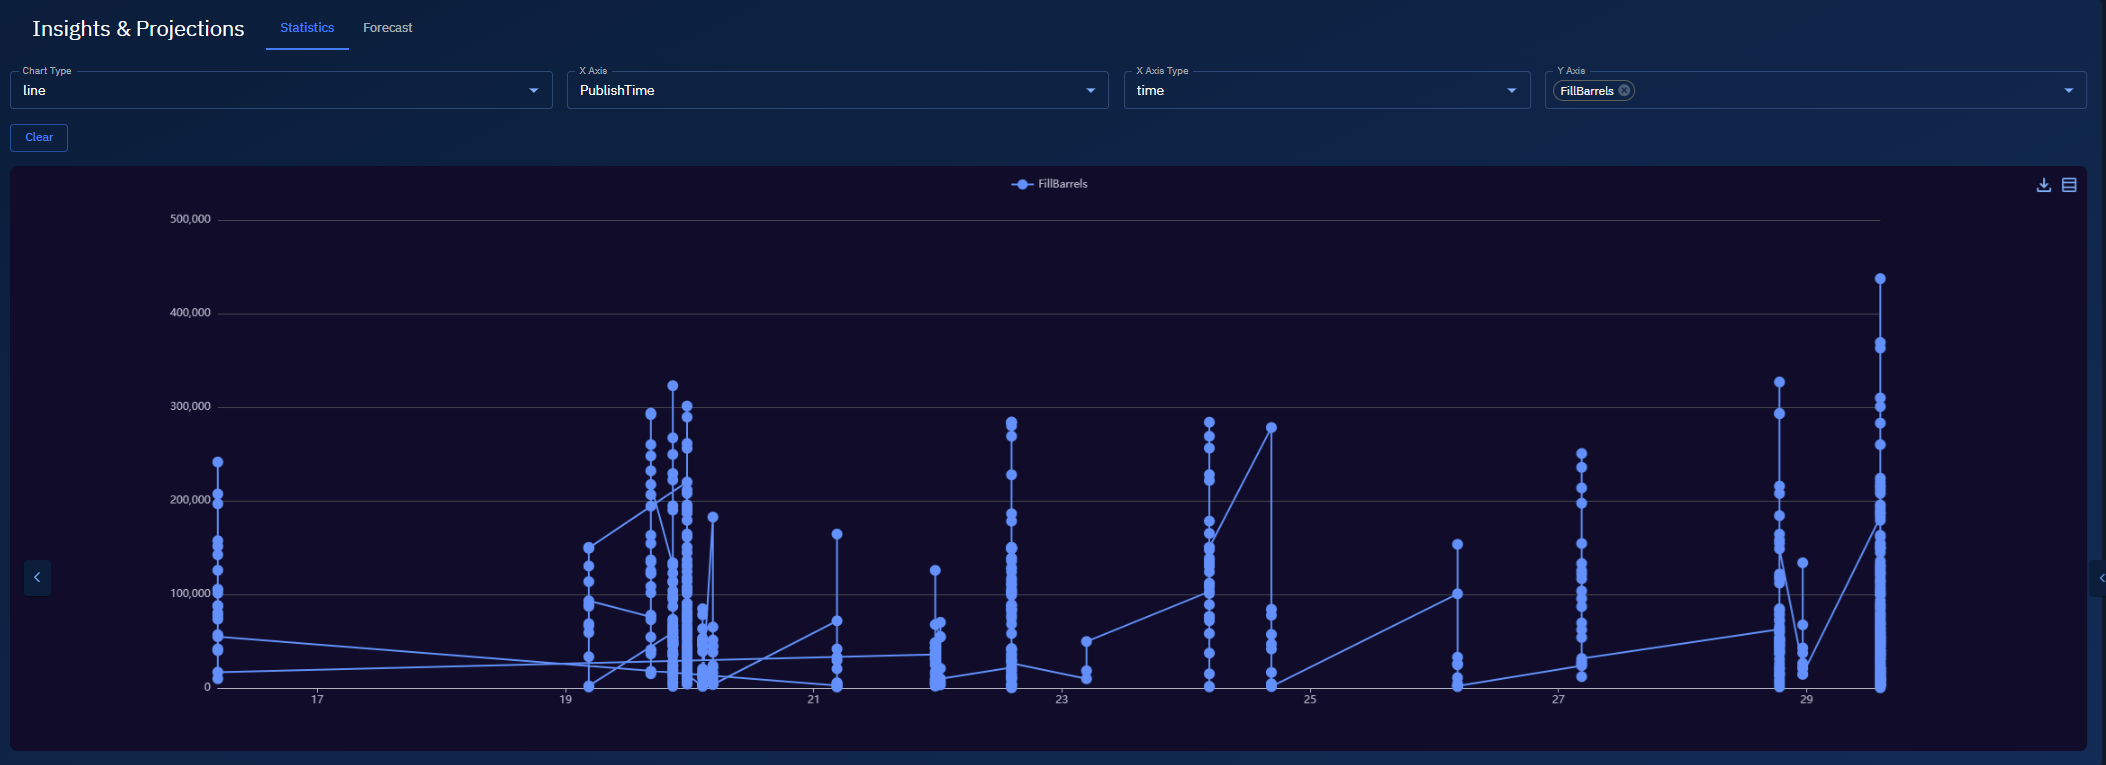Click the download chart image icon

(x=2043, y=185)
